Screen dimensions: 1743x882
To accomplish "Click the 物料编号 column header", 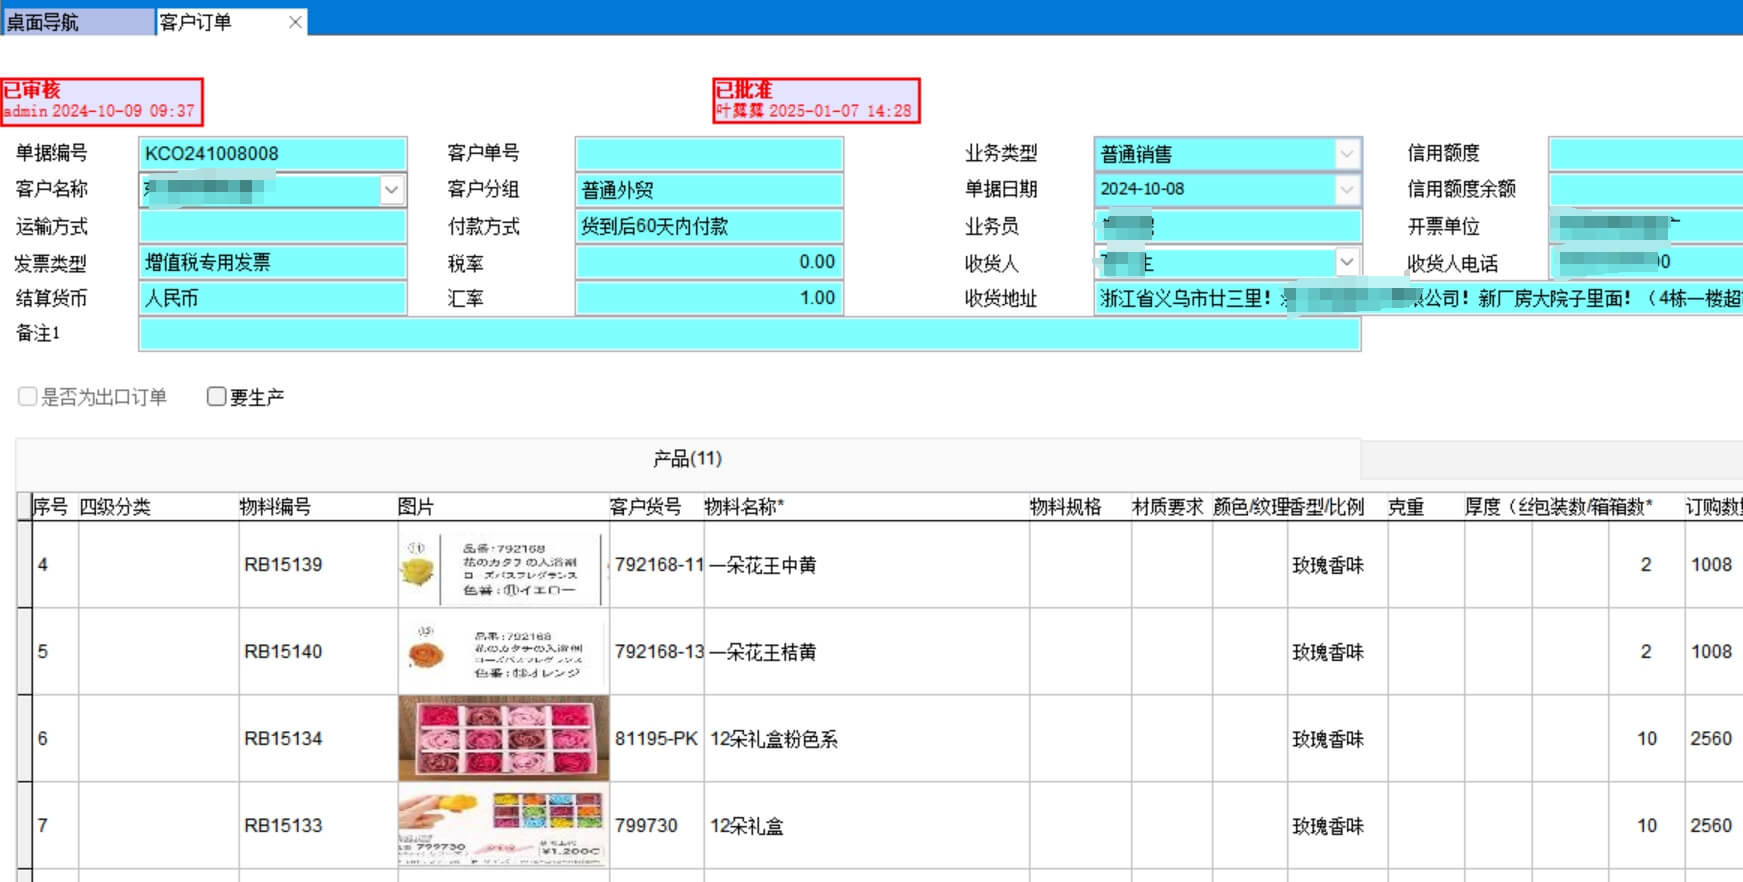I will pos(275,507).
